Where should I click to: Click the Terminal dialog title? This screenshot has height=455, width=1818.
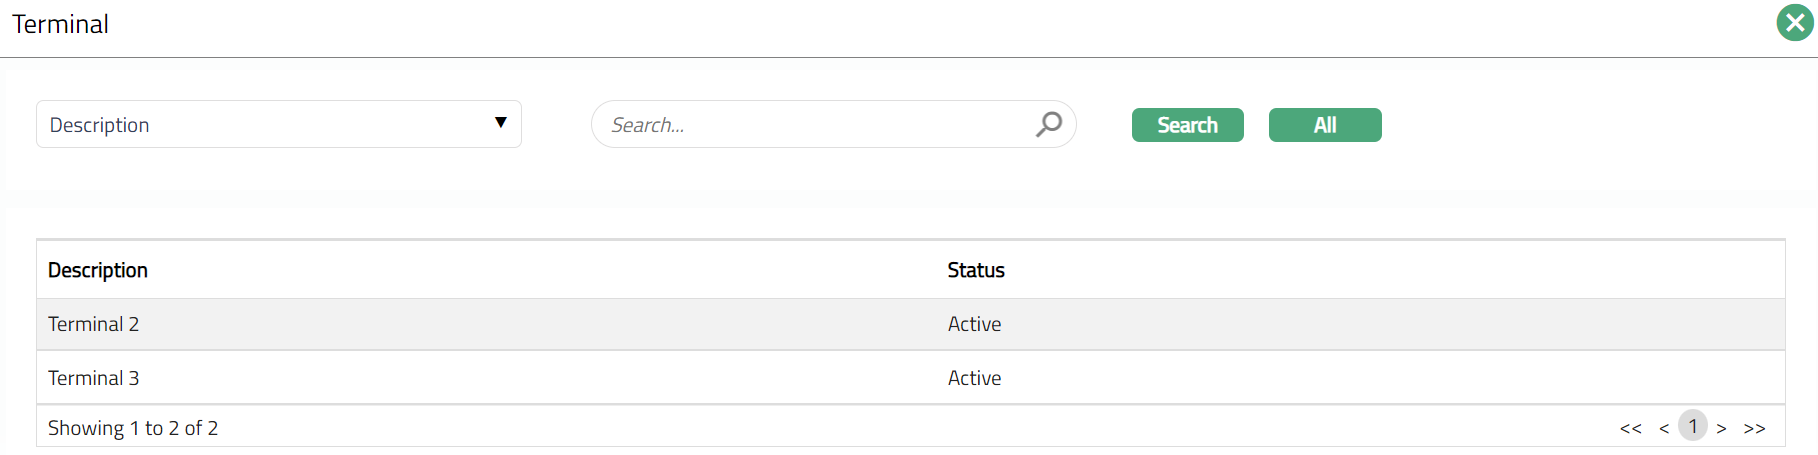pyautogui.click(x=60, y=24)
